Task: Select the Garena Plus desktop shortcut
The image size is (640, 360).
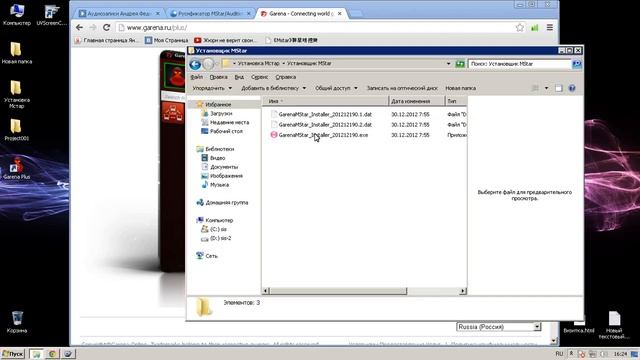Action: 16,168
